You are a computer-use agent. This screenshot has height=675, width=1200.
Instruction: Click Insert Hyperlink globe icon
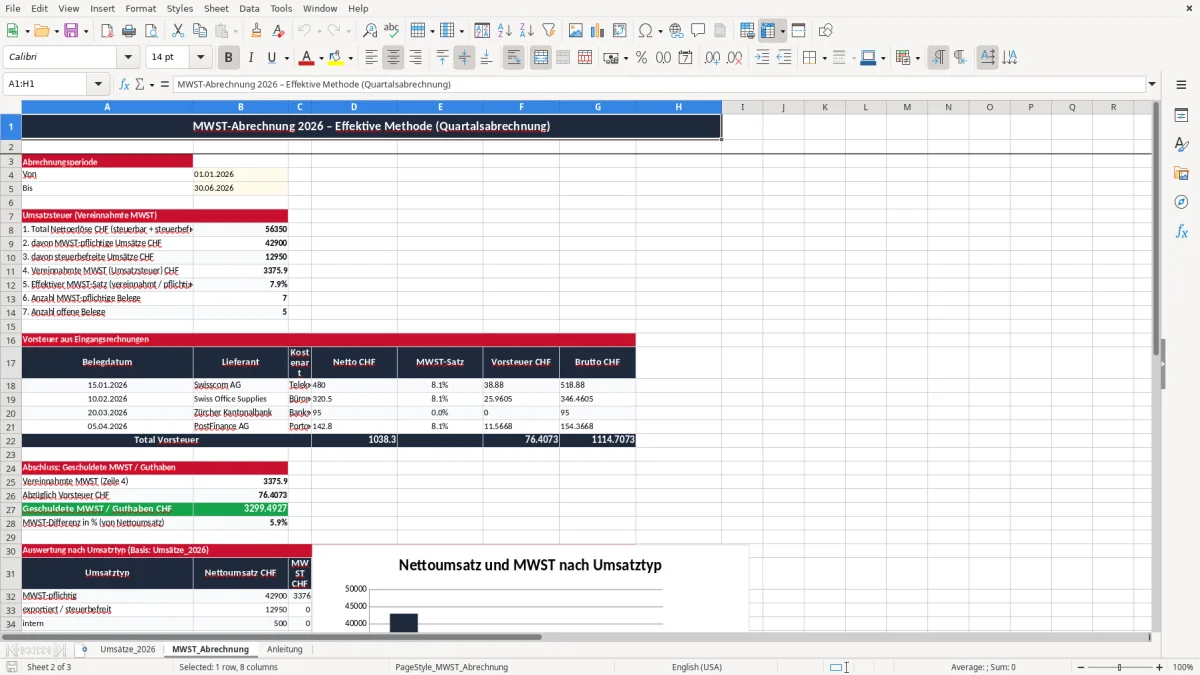676,31
